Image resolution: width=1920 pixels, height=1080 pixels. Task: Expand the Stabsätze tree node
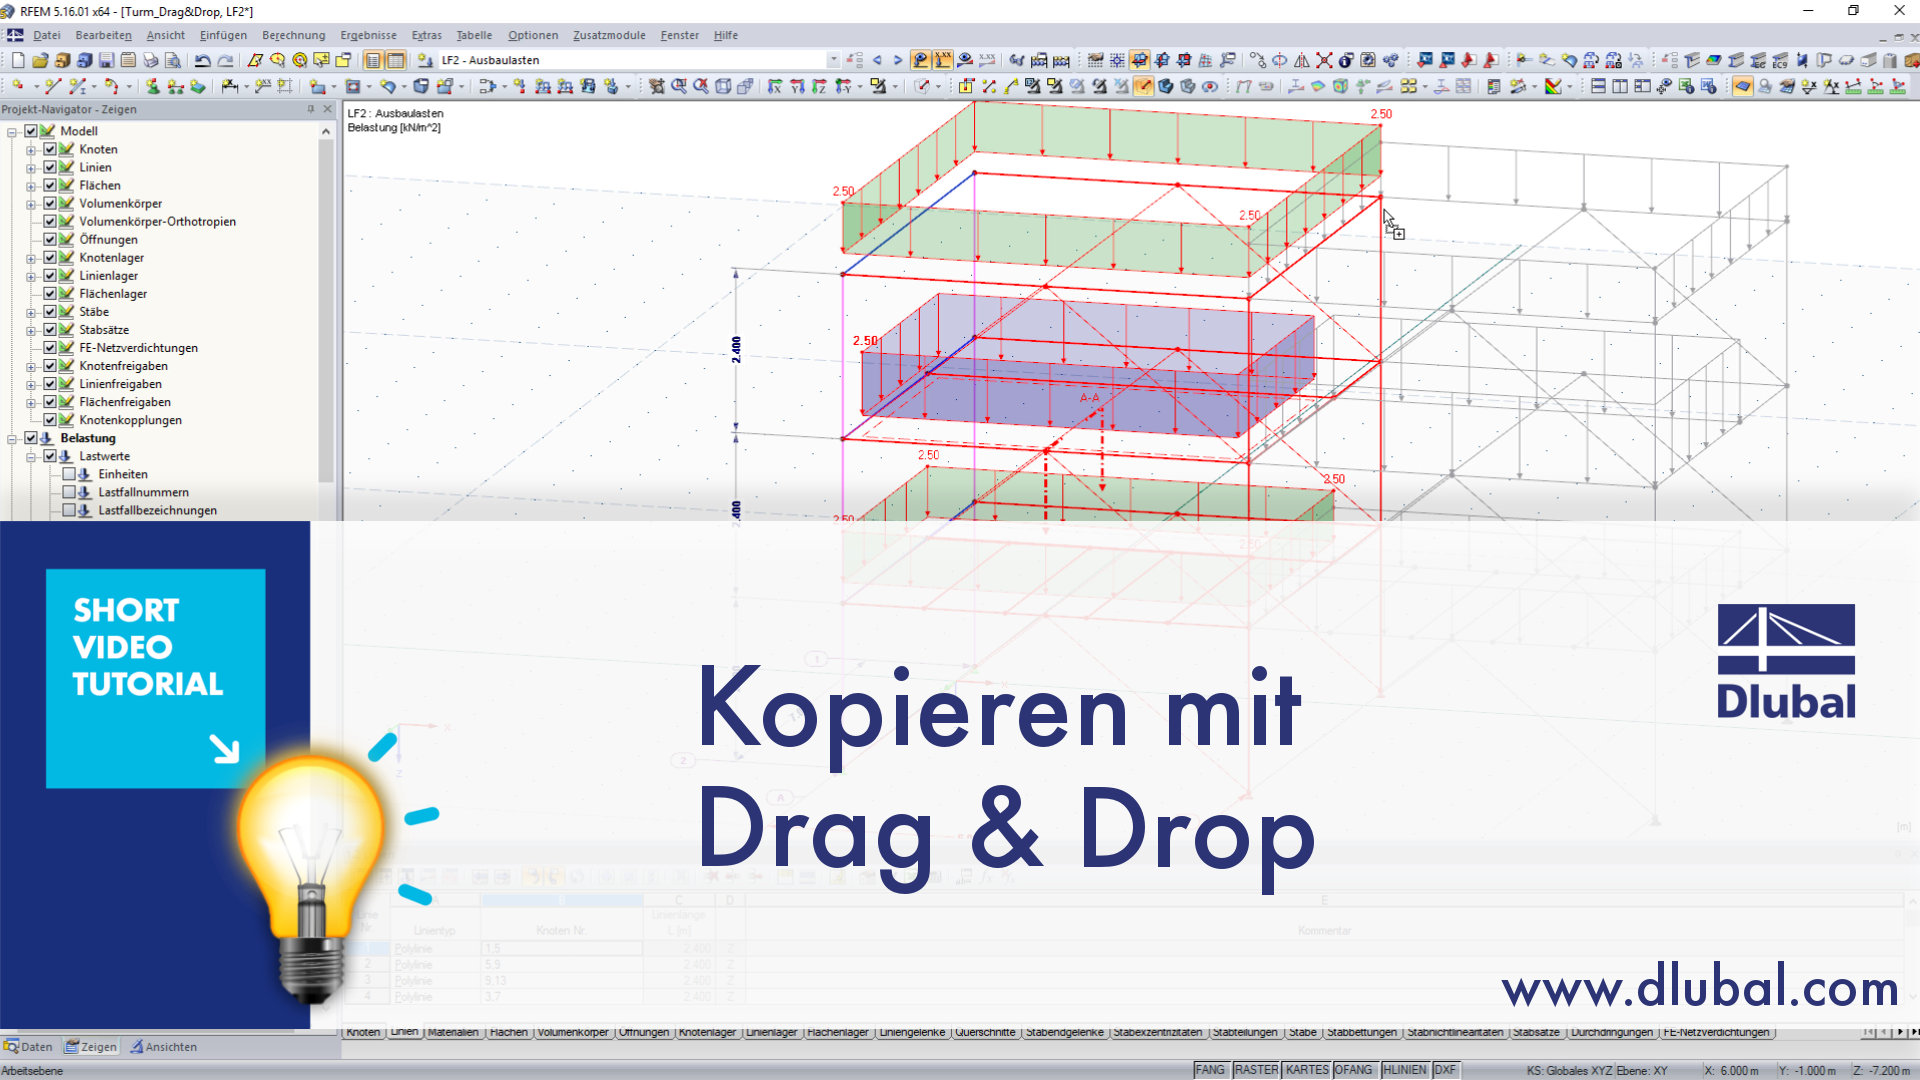click(x=31, y=329)
